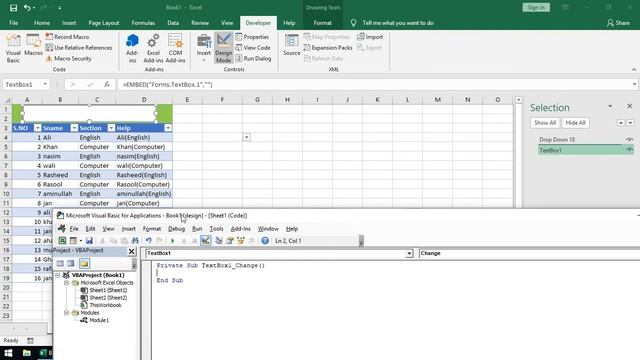Open Properties Window icon in VBA toolbar
The image size is (640, 360).
click(230, 240)
